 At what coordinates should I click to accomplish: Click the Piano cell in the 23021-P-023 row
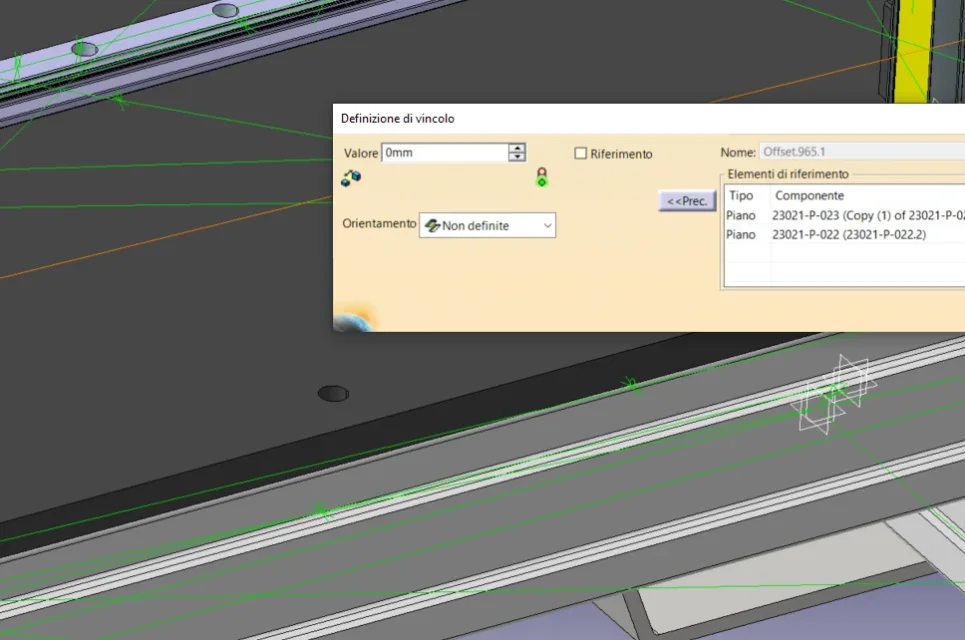click(x=740, y=215)
